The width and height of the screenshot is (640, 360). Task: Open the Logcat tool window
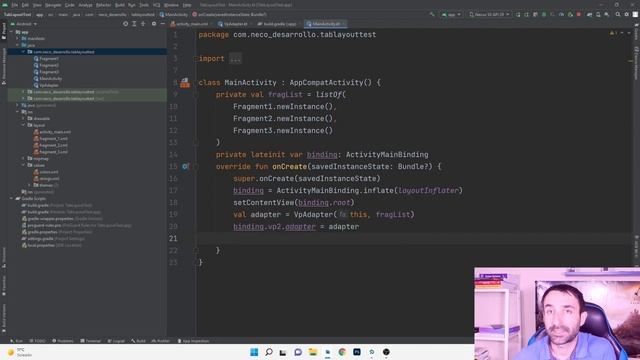(x=116, y=341)
